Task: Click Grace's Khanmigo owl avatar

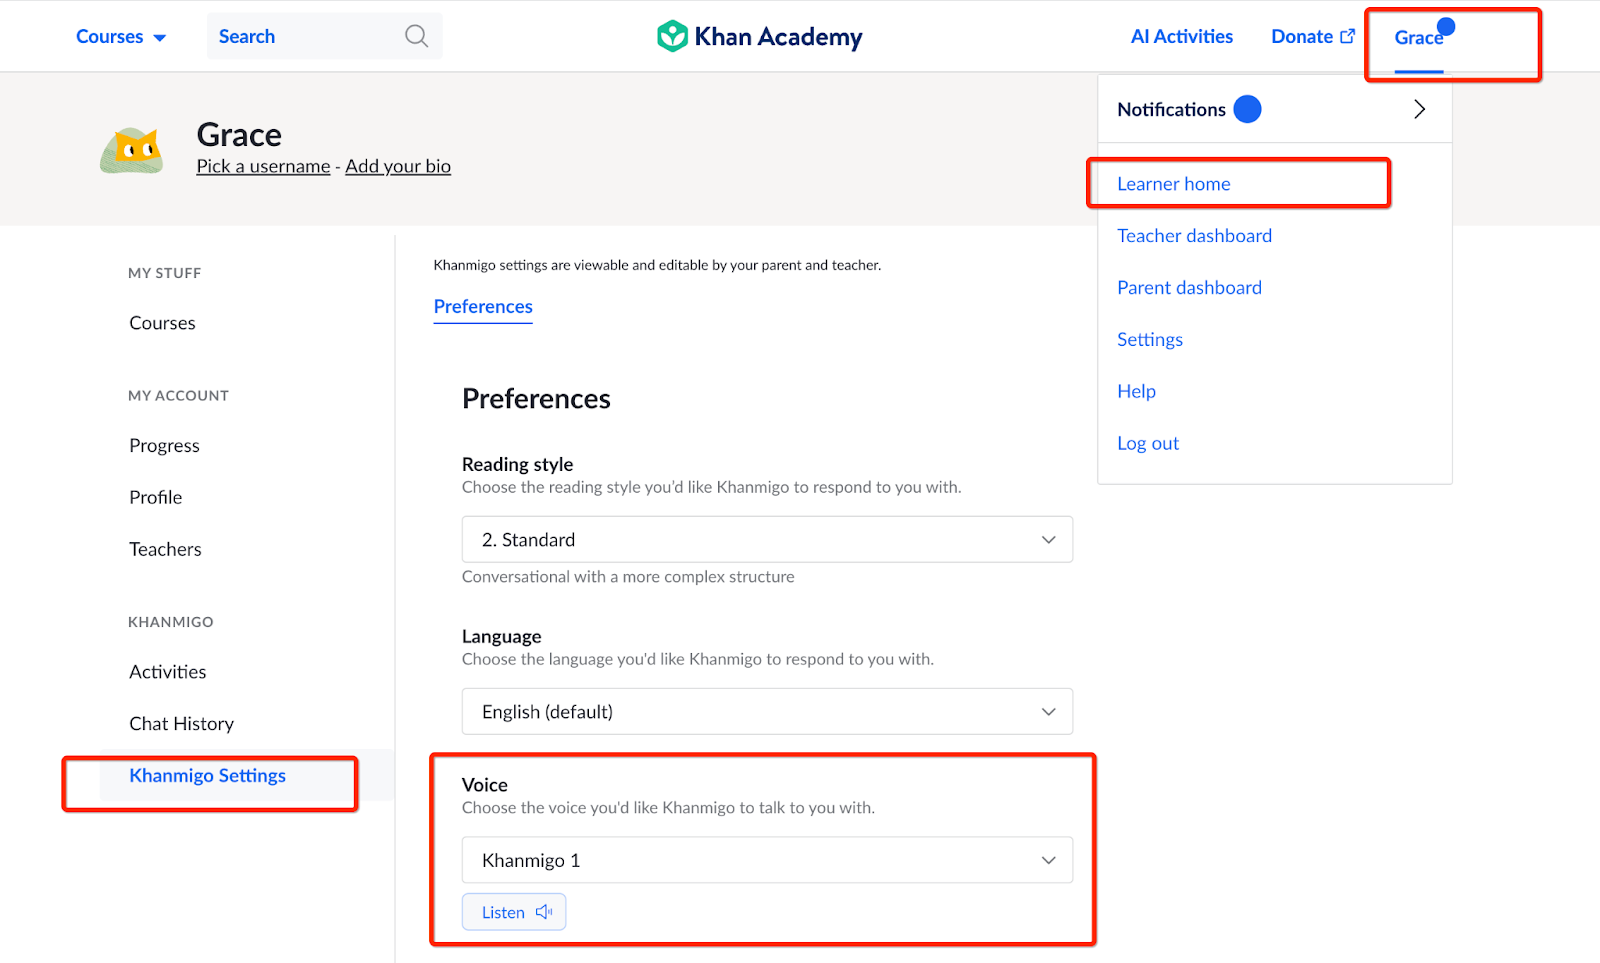Action: [x=131, y=148]
